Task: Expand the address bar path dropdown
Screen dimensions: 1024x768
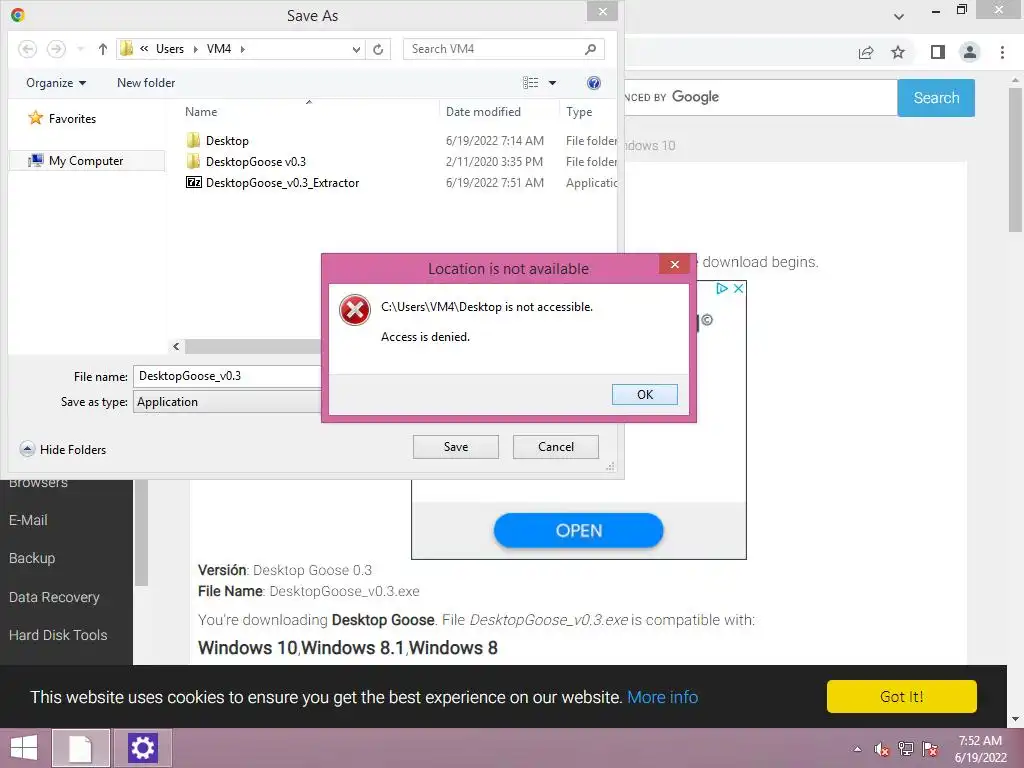Action: 356,49
